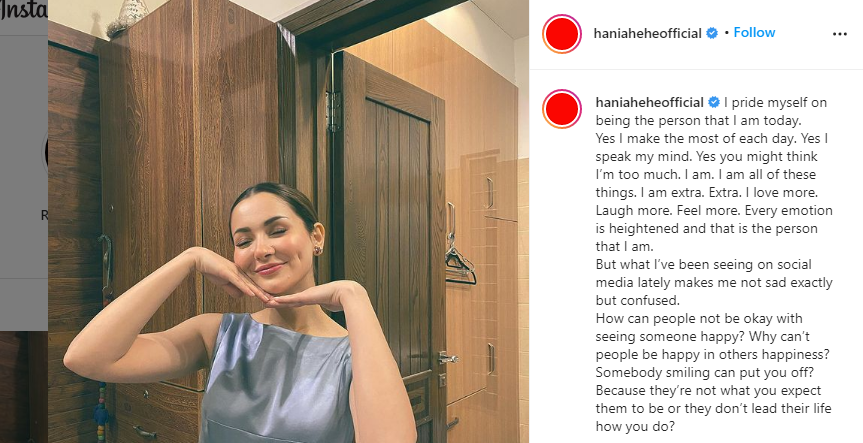Go to the Instagram logo at top left
This screenshot has width=863, height=443.
[x=24, y=11]
